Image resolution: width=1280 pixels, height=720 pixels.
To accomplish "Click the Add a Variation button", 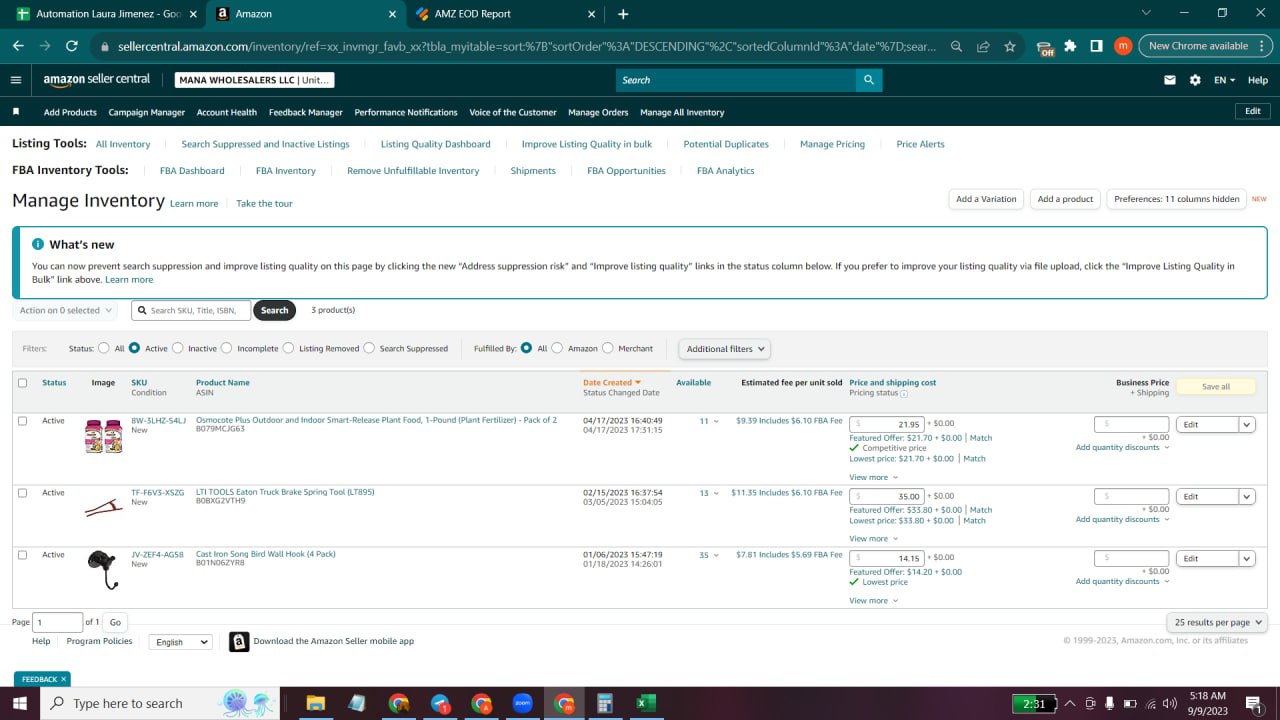I will click(x=986, y=199).
